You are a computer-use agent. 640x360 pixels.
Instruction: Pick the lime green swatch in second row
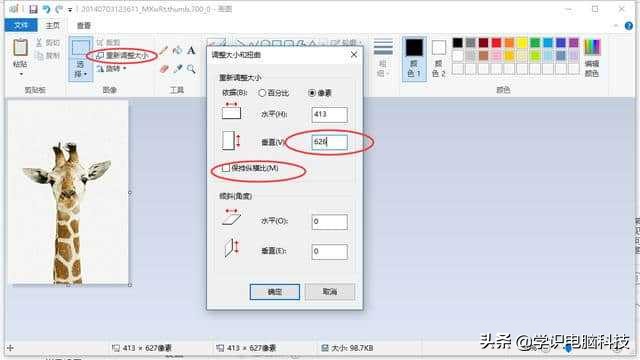point(535,56)
